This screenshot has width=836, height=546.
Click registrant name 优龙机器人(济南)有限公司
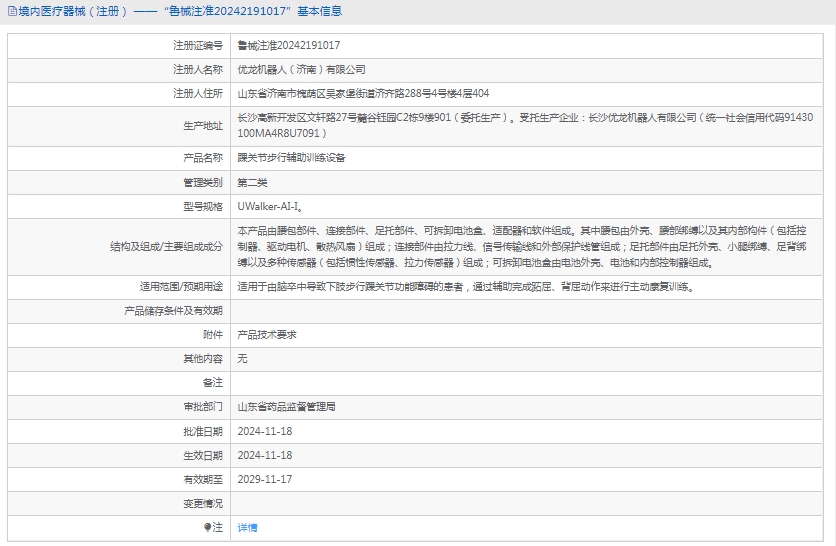301,70
